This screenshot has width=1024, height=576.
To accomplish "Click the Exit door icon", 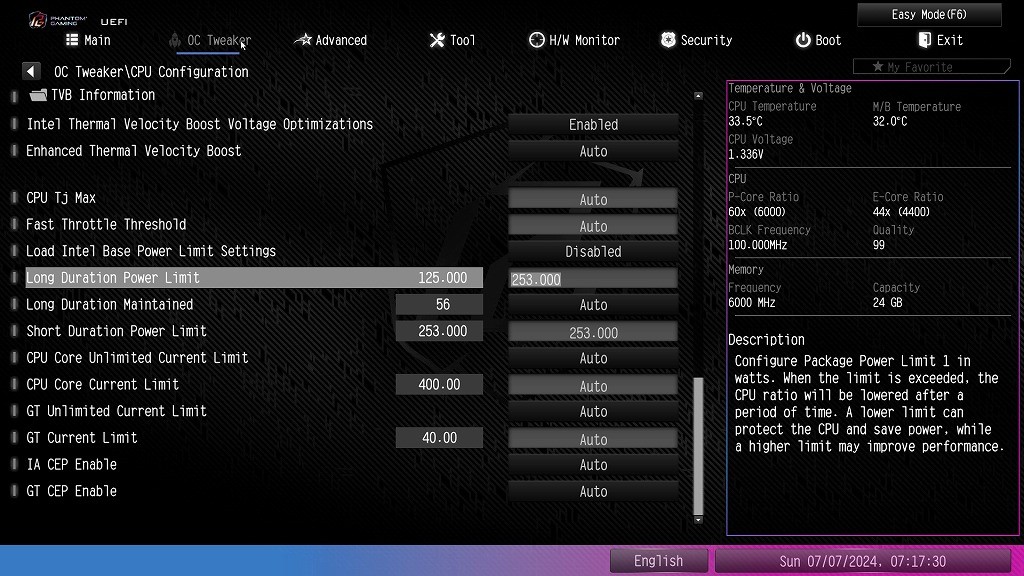I will [925, 40].
